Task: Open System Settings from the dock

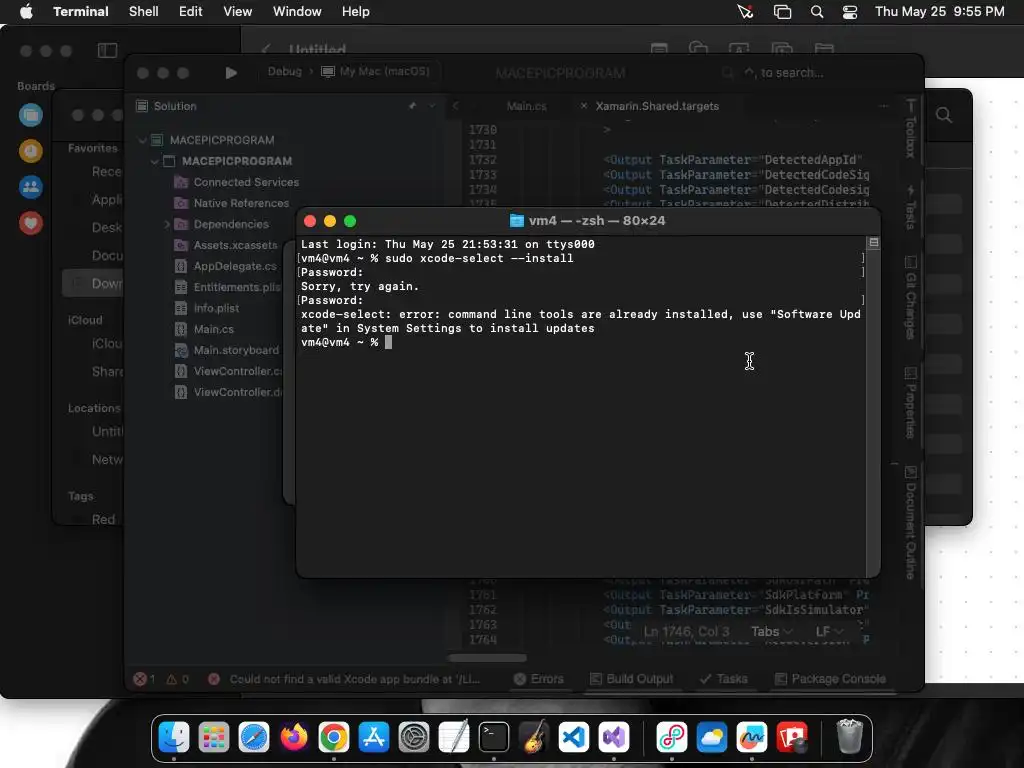Action: click(414, 738)
